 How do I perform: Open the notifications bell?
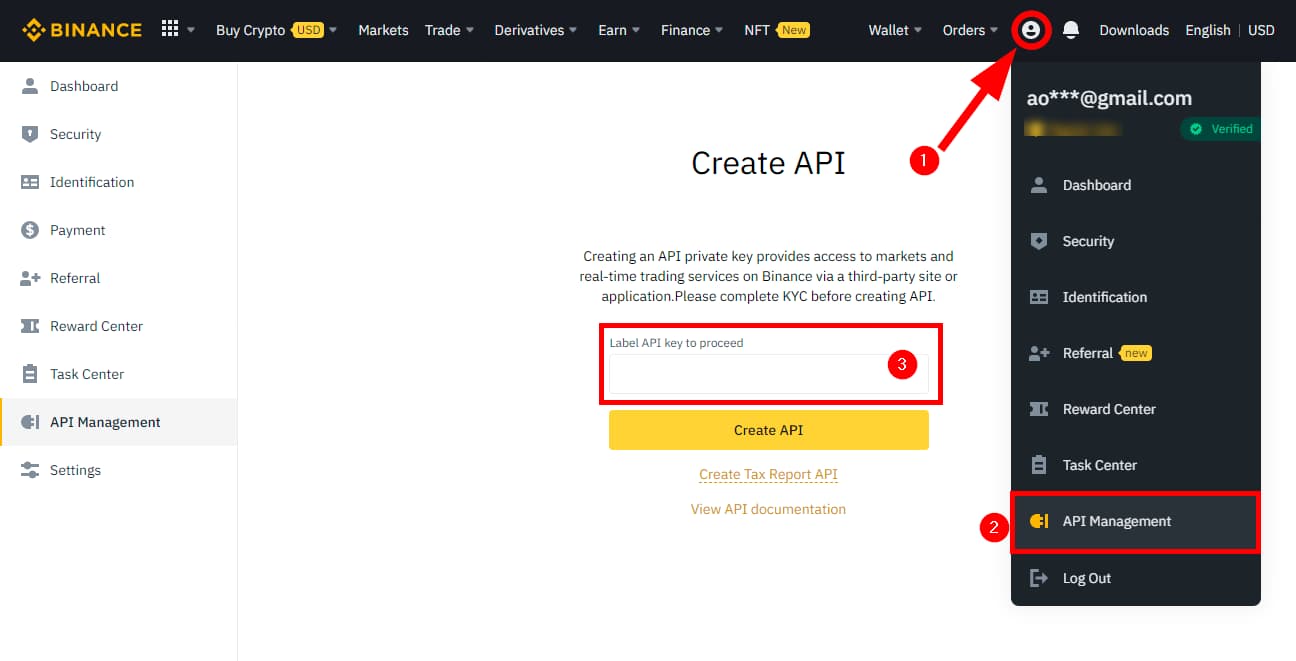pos(1071,30)
